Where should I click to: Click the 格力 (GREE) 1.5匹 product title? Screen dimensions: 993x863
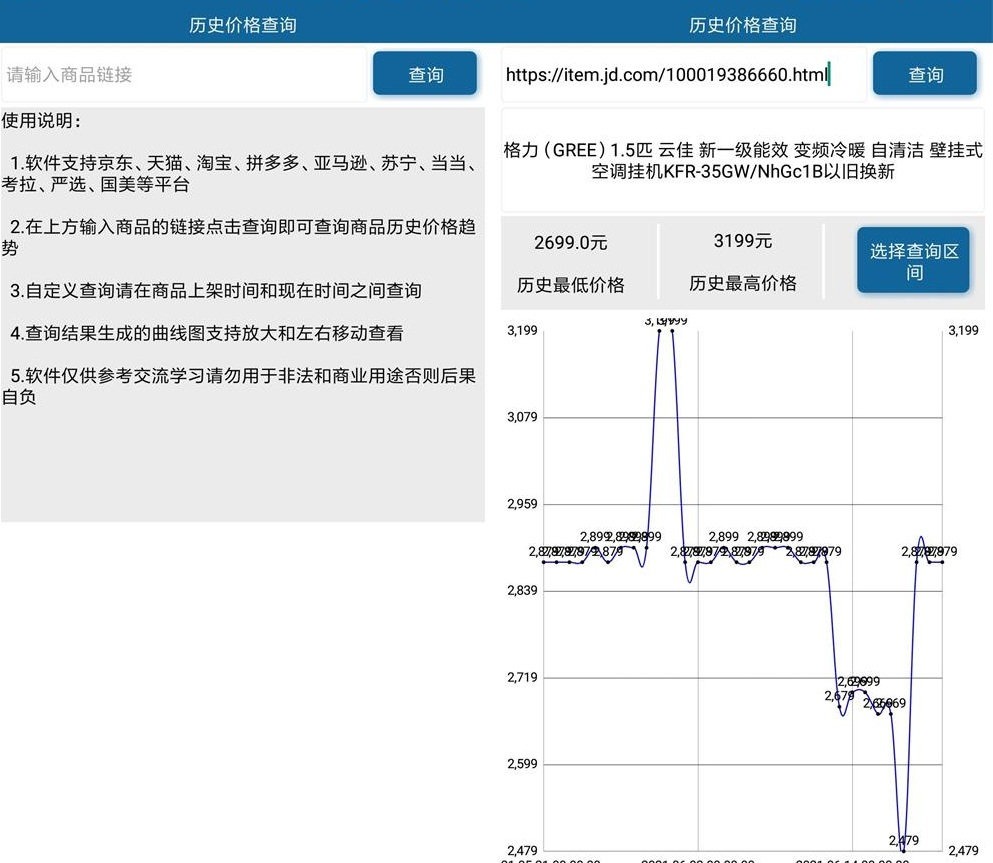click(x=743, y=160)
